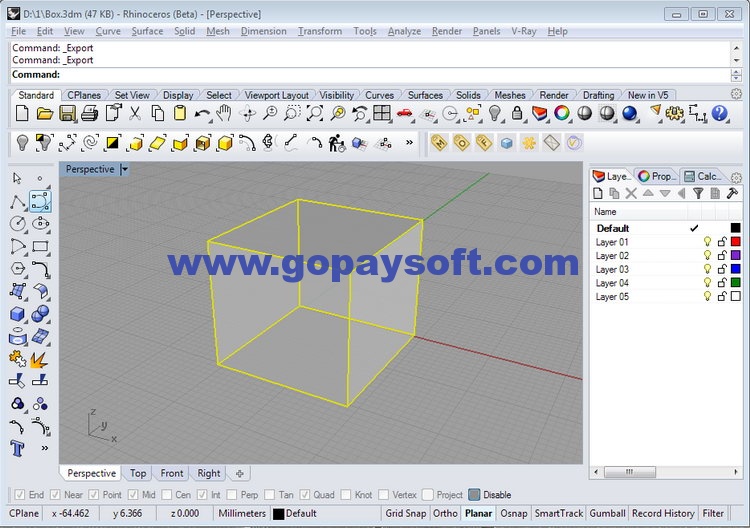Viewport: 750px width, 528px height.
Task: Enable the Perp osnap checkbox
Action: pos(232,495)
